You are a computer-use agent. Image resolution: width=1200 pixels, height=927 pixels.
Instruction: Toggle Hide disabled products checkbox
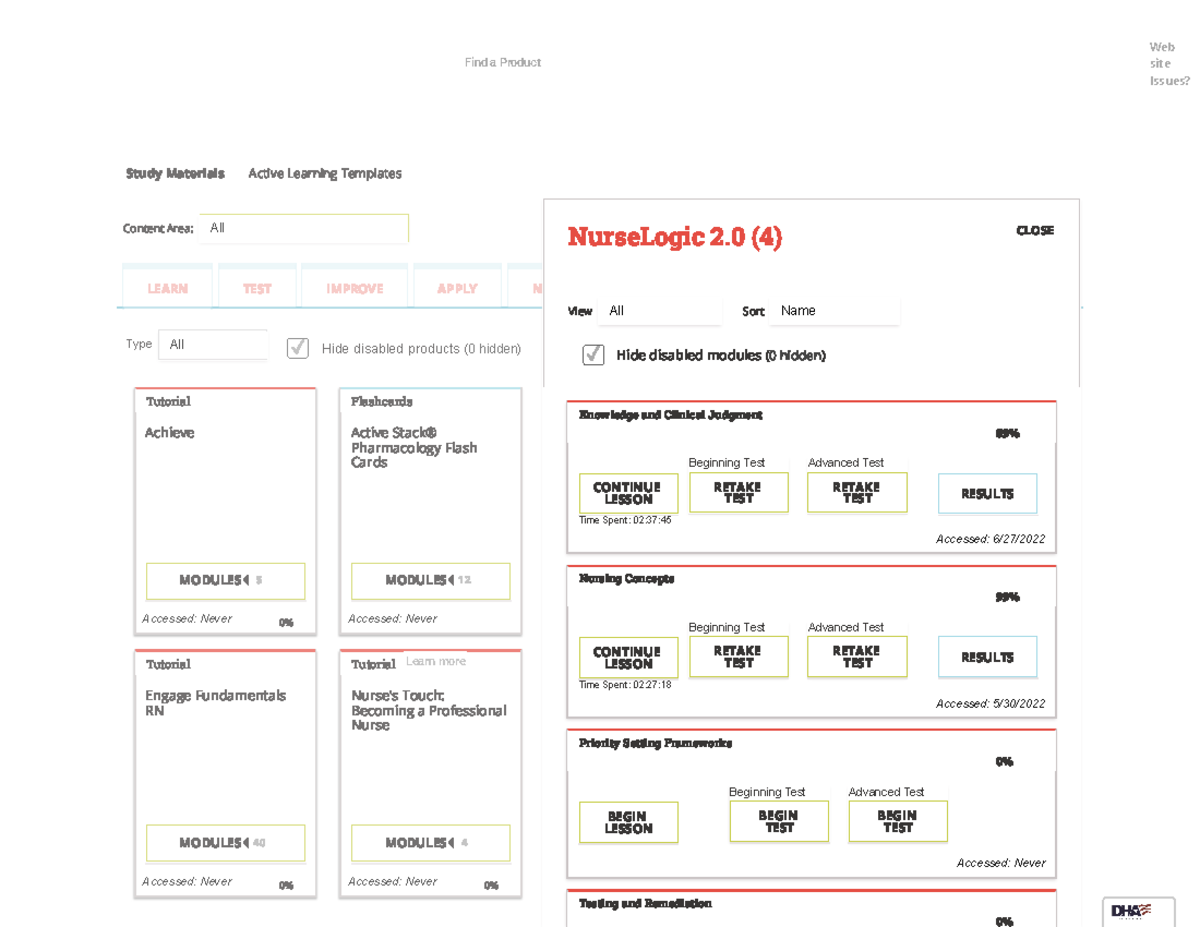298,348
